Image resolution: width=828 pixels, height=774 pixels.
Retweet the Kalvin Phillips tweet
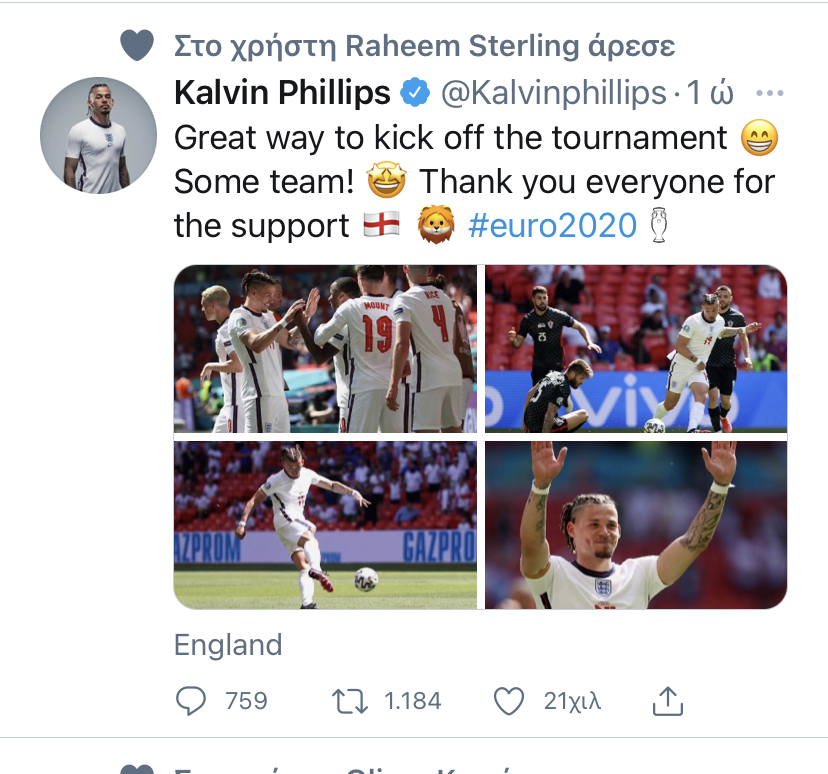point(350,701)
